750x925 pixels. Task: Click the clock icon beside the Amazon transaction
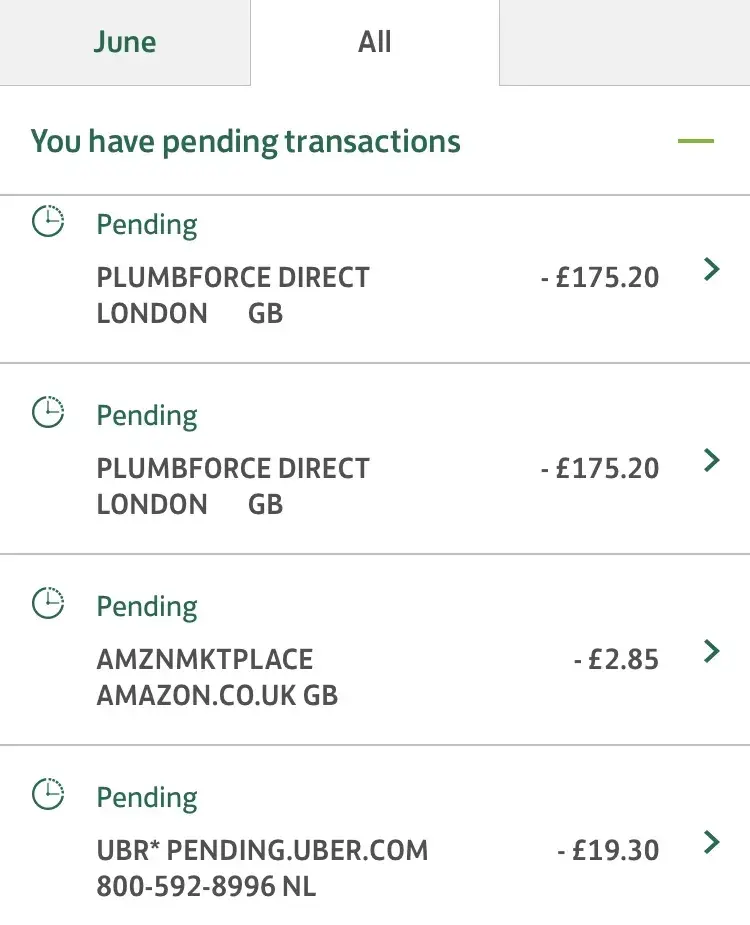[48, 603]
